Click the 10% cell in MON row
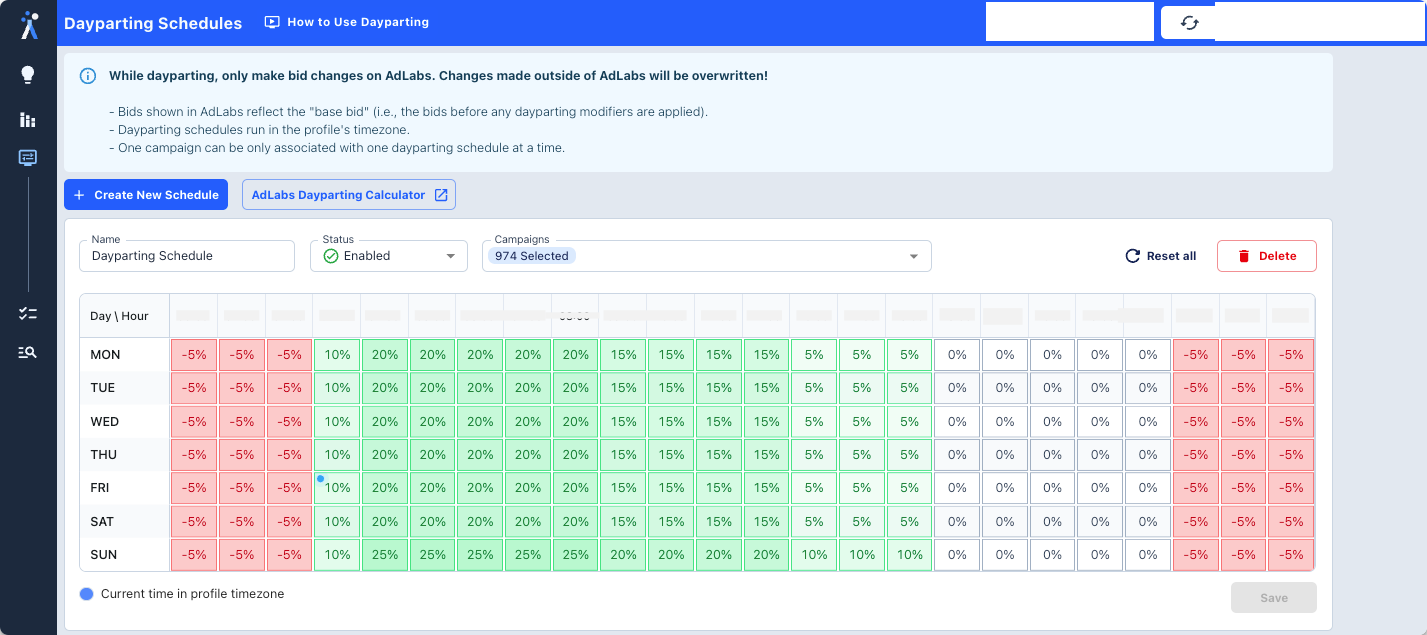This screenshot has width=1427, height=635. 337,355
